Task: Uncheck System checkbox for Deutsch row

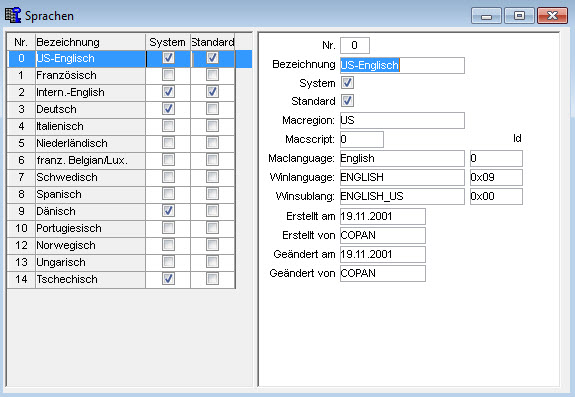Action: pyautogui.click(x=168, y=109)
